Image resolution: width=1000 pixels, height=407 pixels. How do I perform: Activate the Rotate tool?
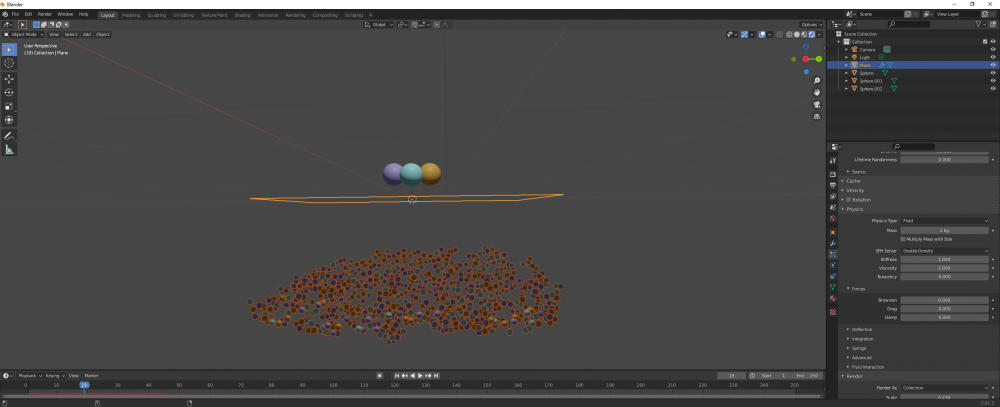click(9, 92)
